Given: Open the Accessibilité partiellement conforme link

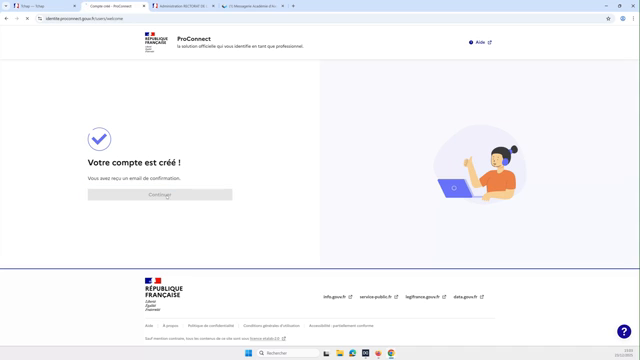Looking at the screenshot, I should [x=341, y=326].
